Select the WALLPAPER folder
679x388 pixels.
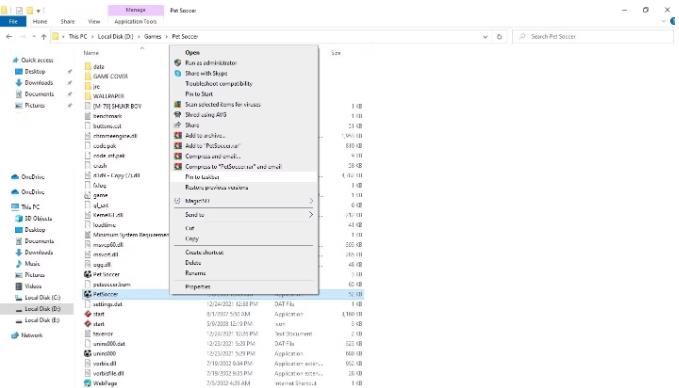point(108,96)
